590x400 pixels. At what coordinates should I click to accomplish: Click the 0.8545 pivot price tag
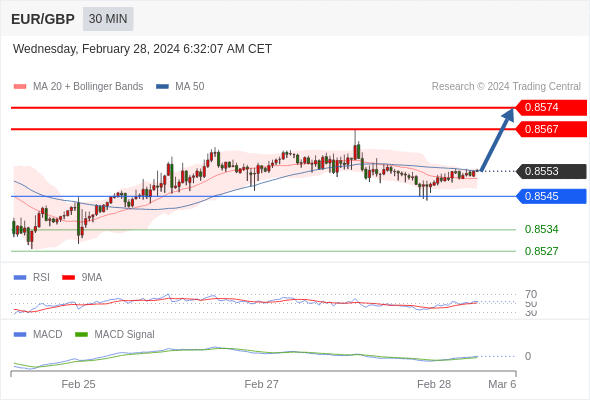551,196
